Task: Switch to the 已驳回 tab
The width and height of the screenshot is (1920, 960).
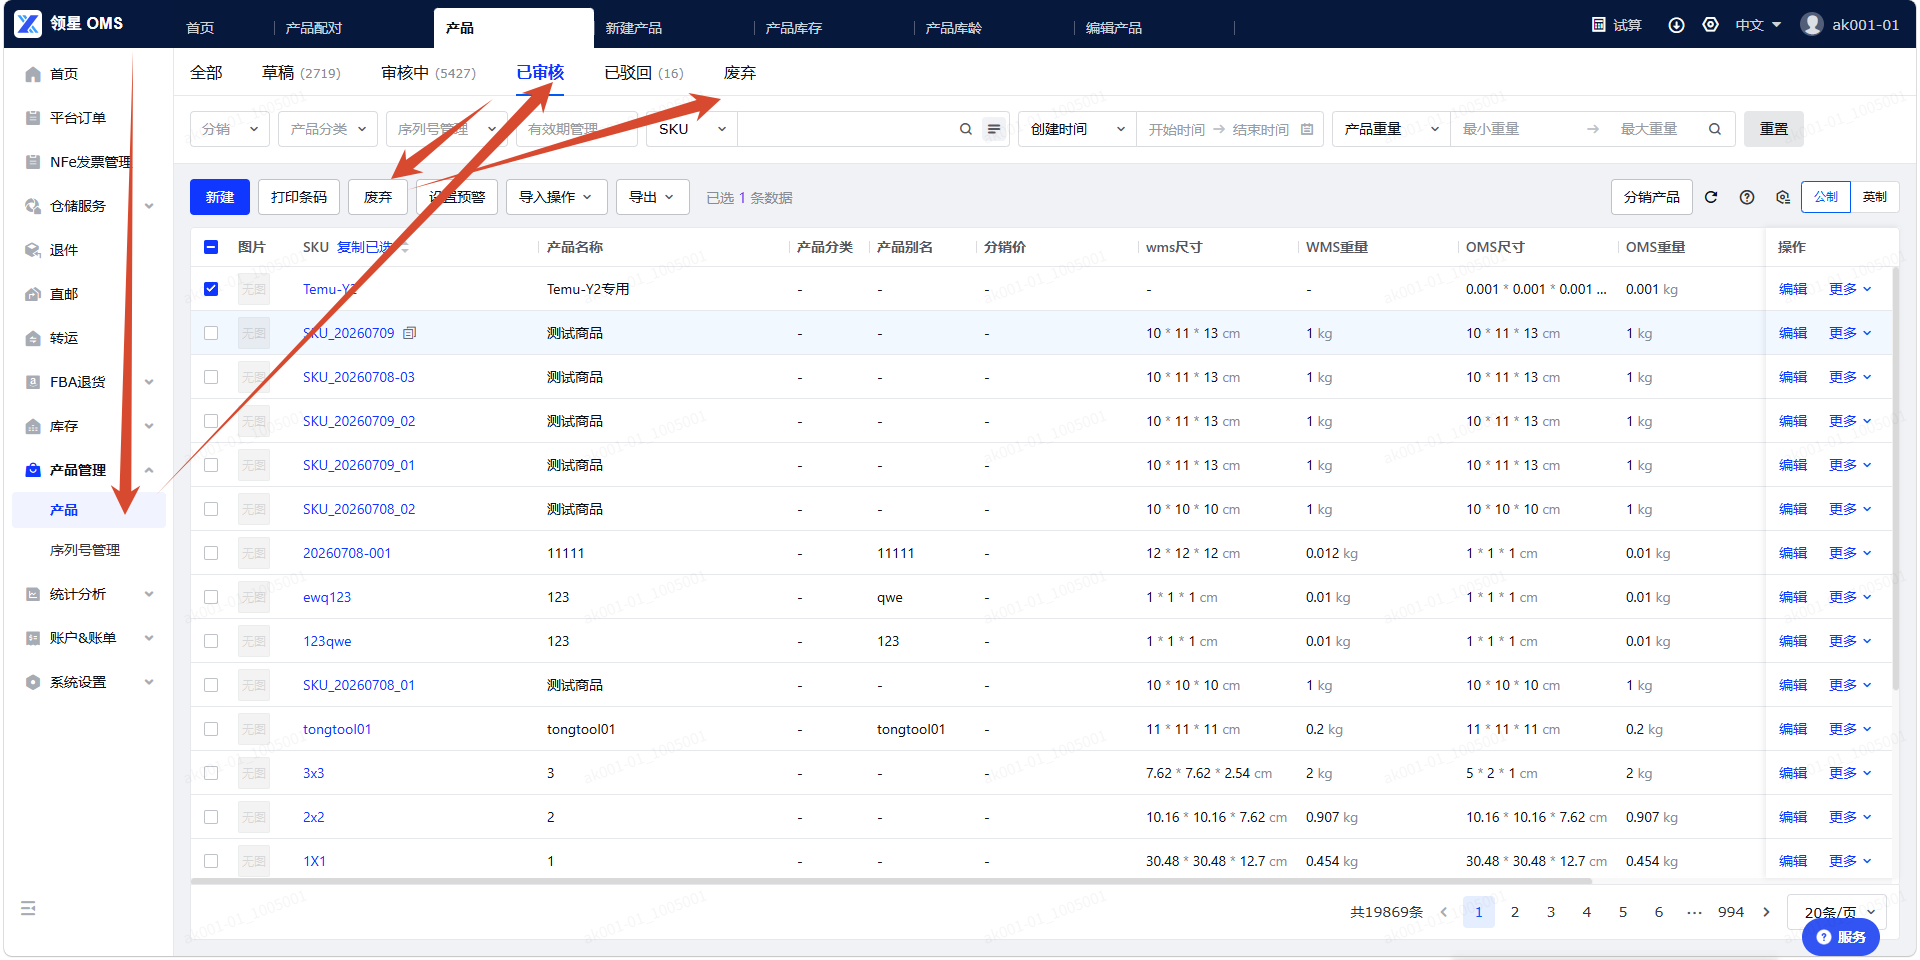Action: pos(644,73)
